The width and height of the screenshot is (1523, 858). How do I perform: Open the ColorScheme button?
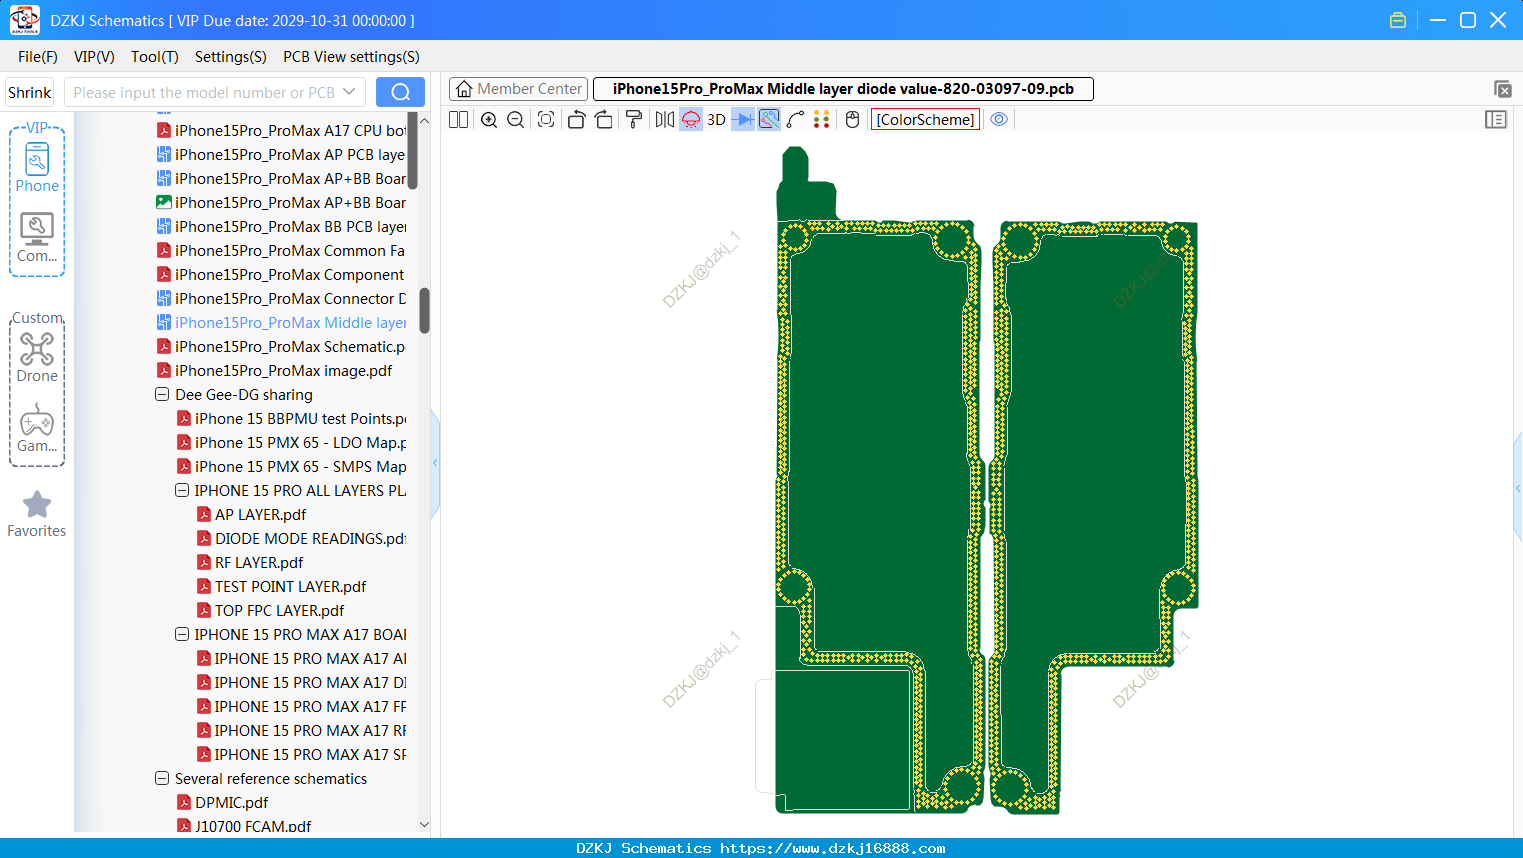(x=925, y=120)
